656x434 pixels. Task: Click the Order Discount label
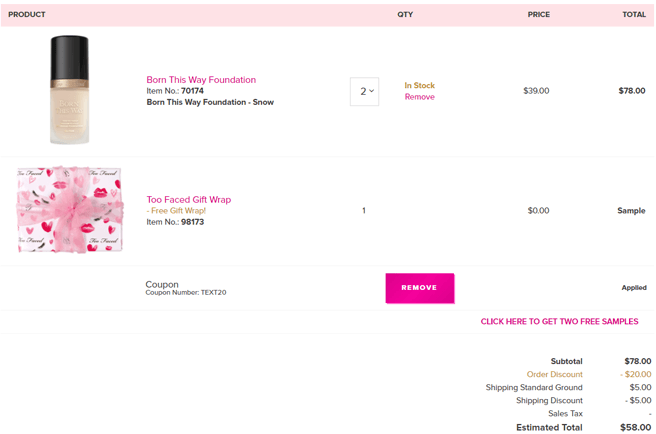tap(554, 374)
